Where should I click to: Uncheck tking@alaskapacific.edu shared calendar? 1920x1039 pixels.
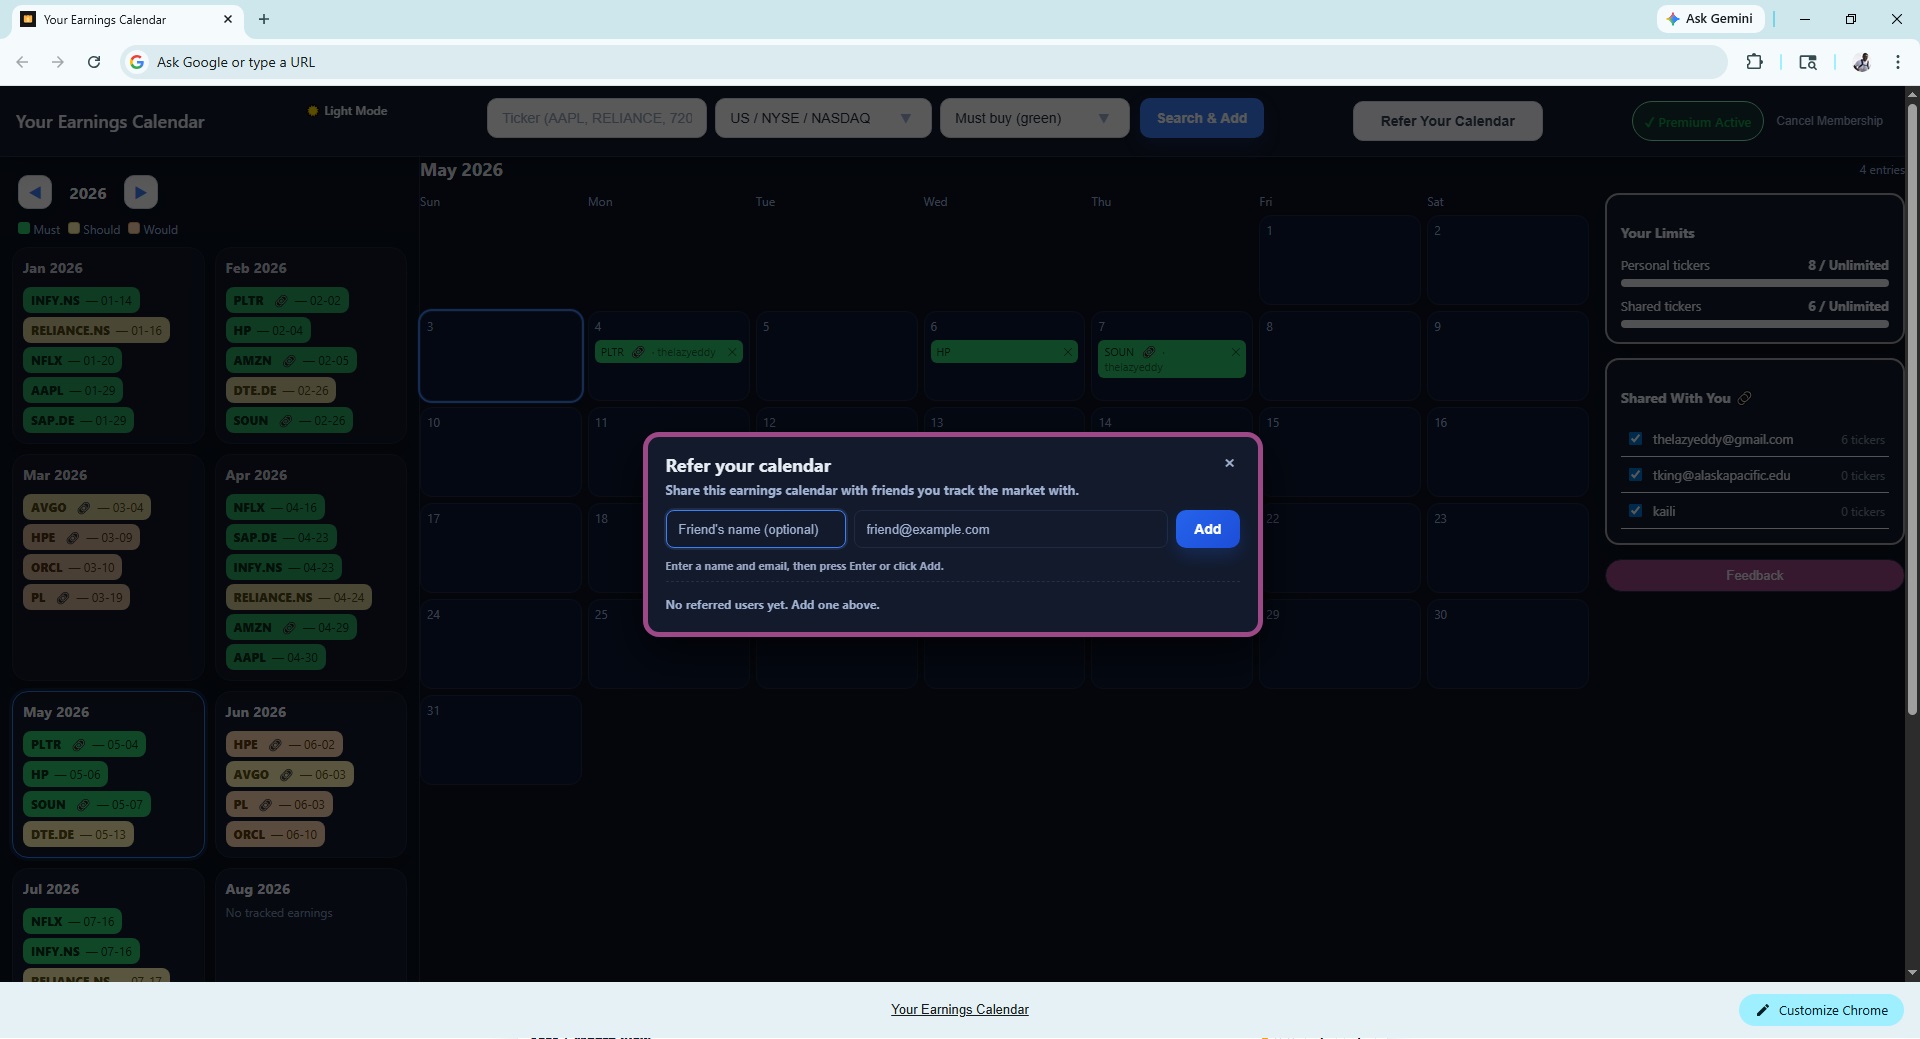1635,475
